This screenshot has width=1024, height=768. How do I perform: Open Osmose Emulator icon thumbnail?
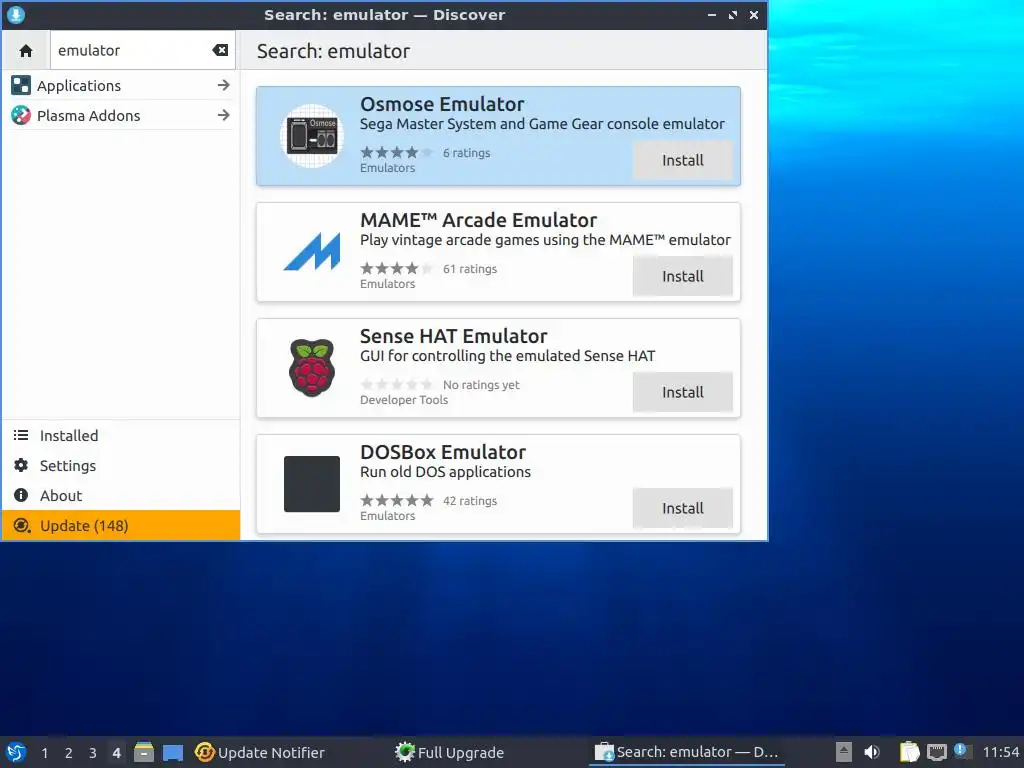click(312, 136)
